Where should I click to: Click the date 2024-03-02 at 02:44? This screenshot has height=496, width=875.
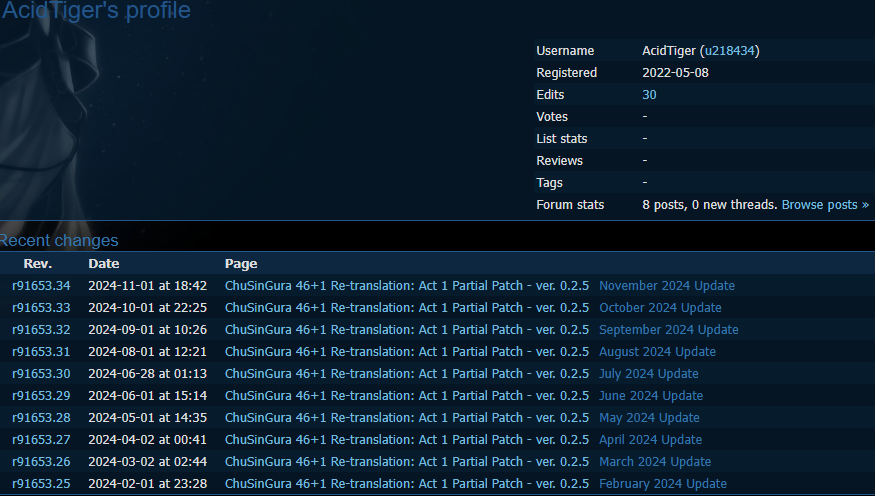click(x=147, y=462)
